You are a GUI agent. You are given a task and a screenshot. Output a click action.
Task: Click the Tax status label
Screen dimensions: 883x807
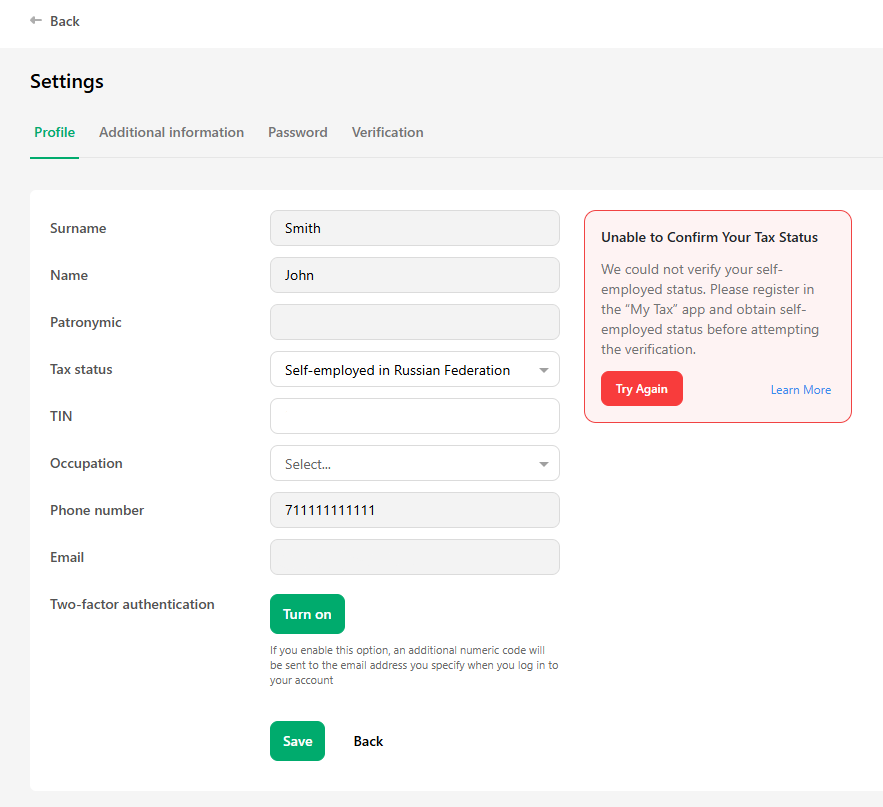tap(81, 369)
